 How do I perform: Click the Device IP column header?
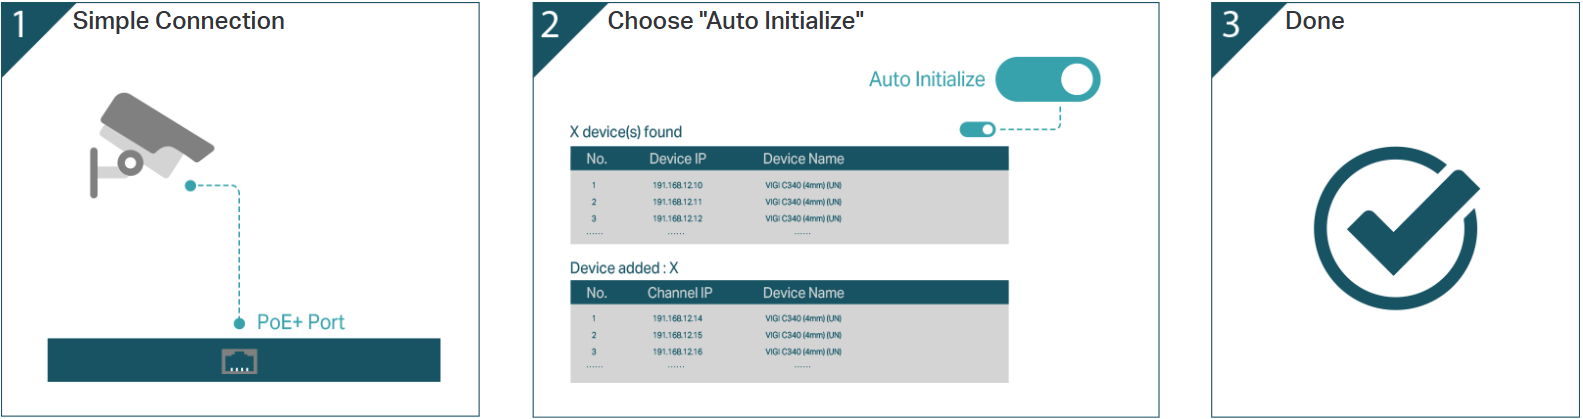pyautogui.click(x=677, y=159)
